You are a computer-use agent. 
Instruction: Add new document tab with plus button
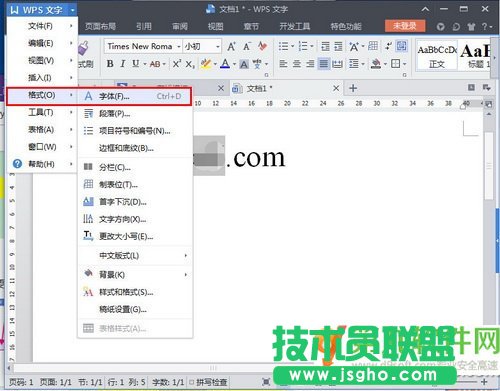tap(353, 88)
